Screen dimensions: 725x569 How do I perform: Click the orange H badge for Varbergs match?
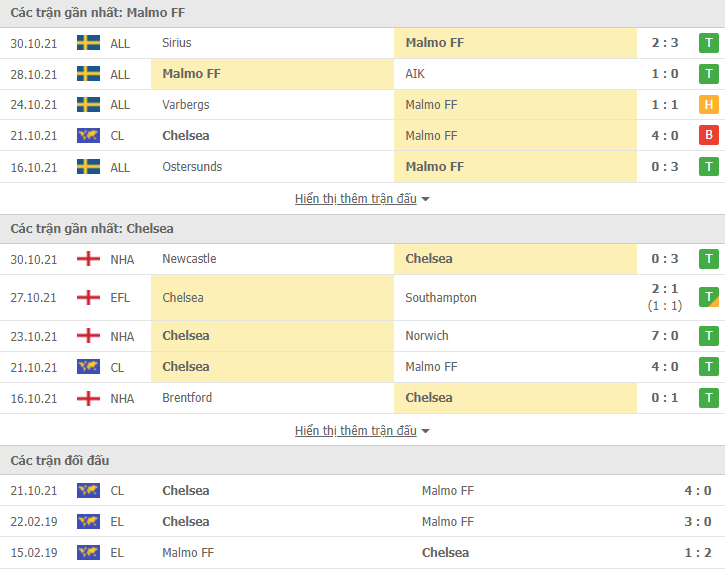click(x=708, y=104)
